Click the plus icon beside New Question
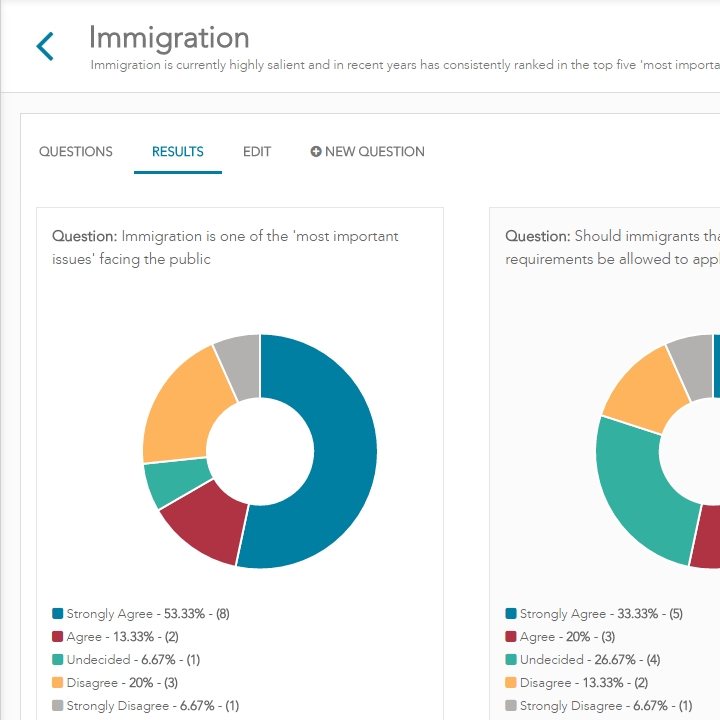The image size is (720, 720). pyautogui.click(x=316, y=152)
